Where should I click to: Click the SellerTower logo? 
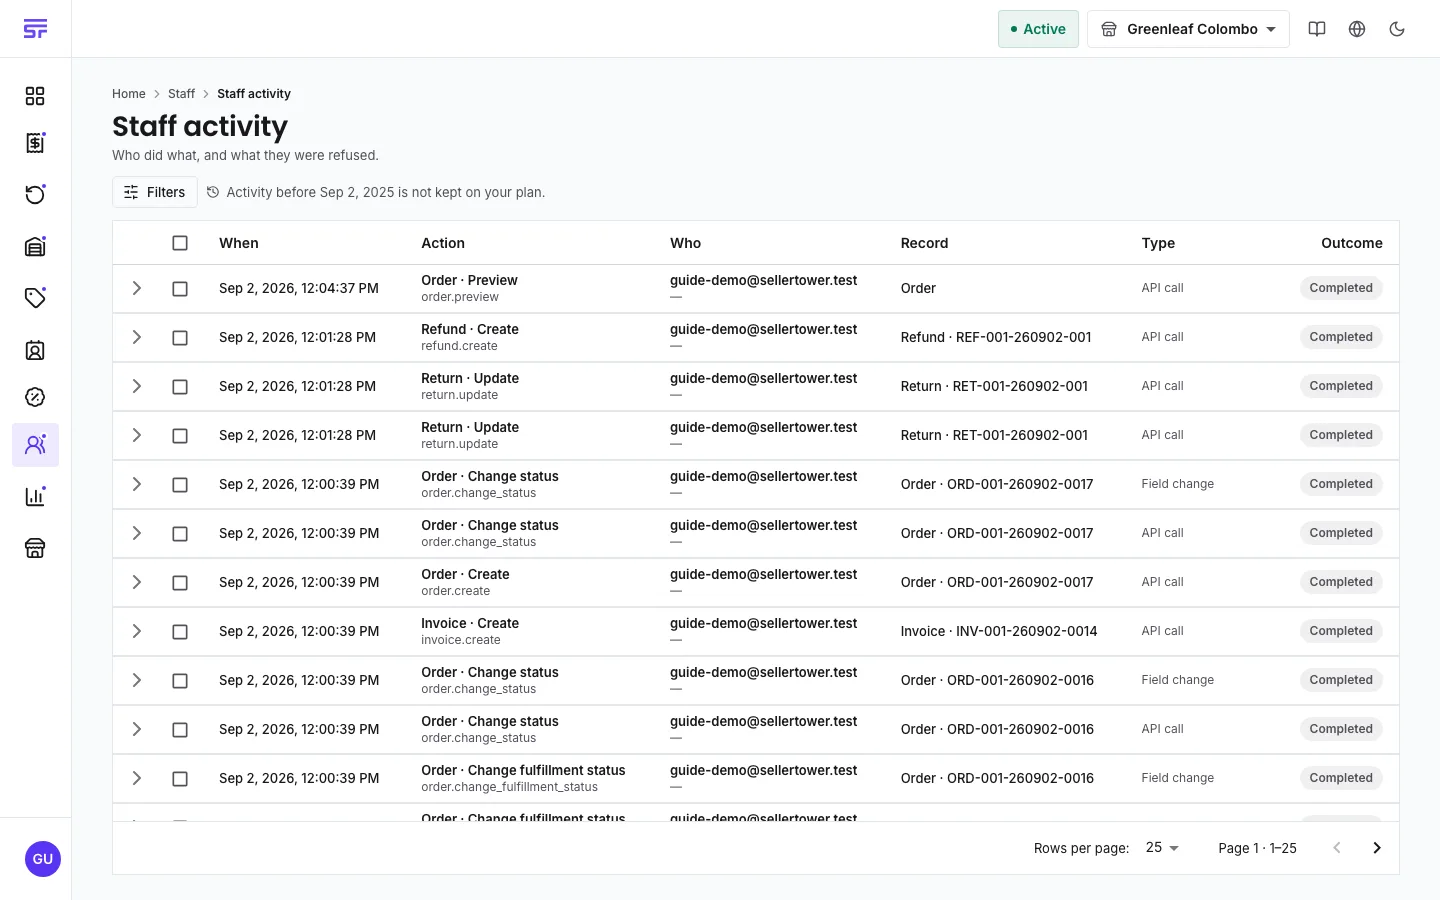coord(35,29)
